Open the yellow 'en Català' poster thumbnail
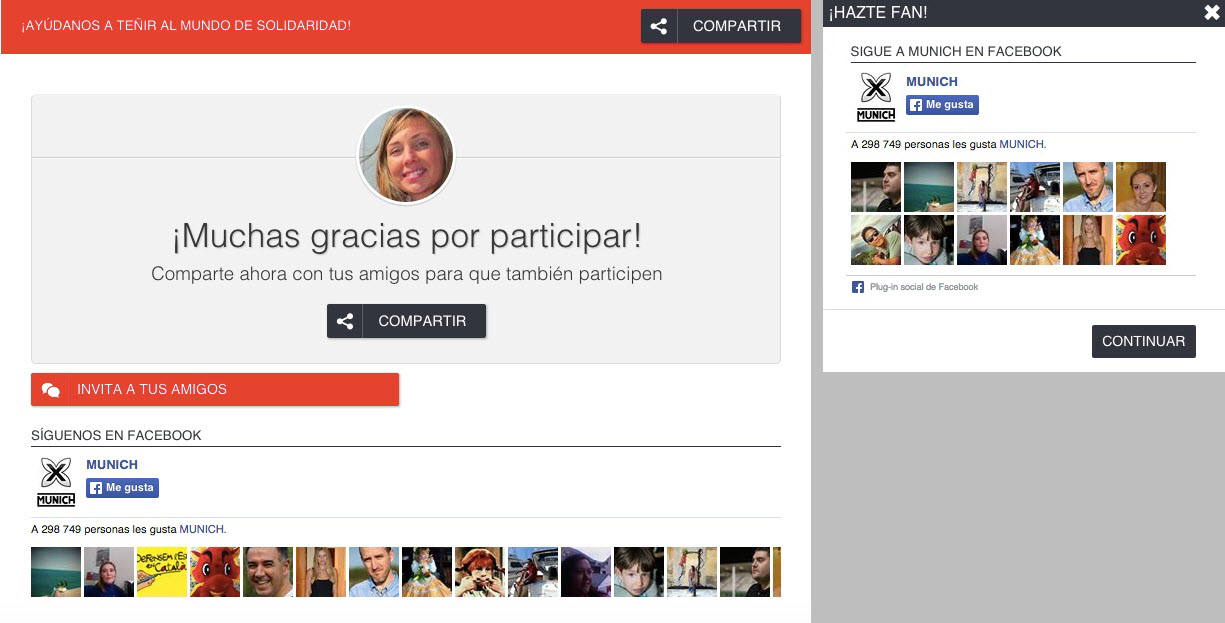This screenshot has height=623, width=1225. 162,572
